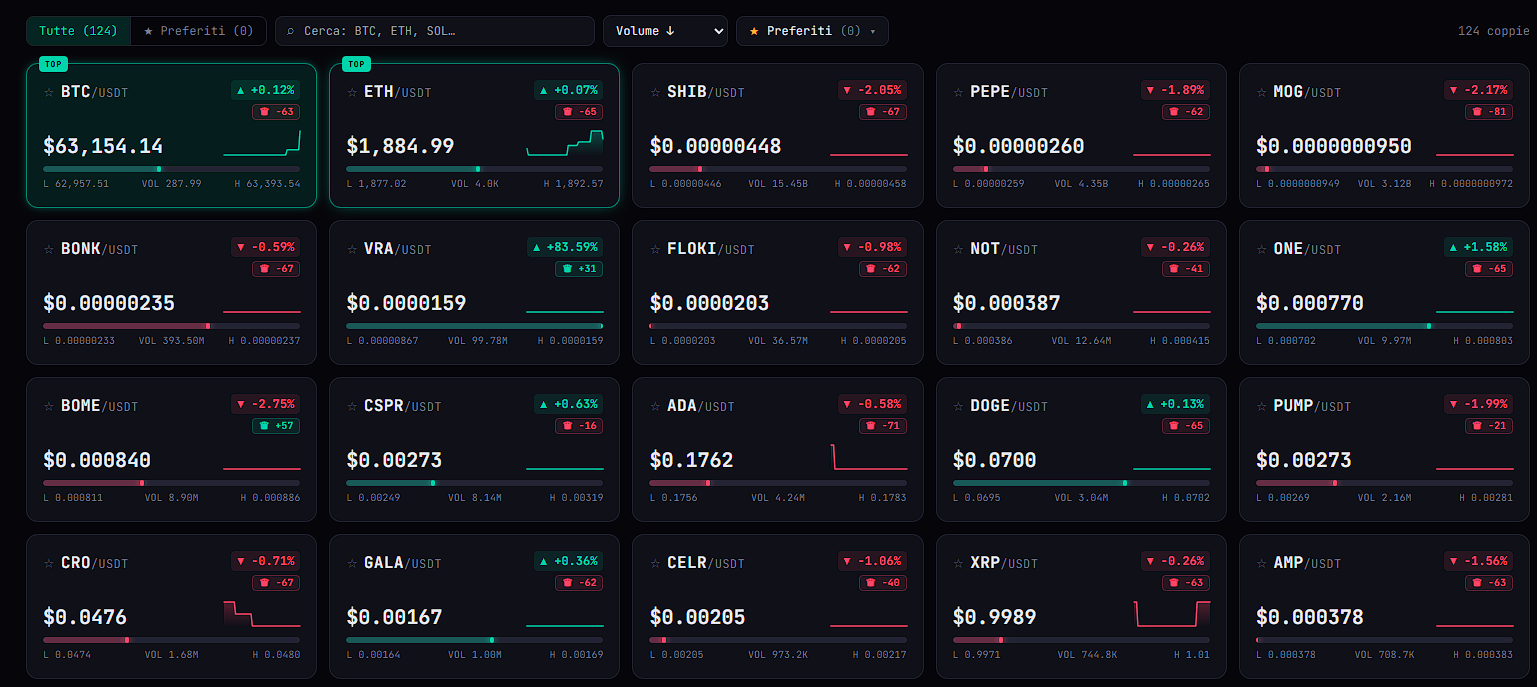Favorite BTC/USDT with its star icon
Screen dimensions: 1537x687
pos(49,92)
